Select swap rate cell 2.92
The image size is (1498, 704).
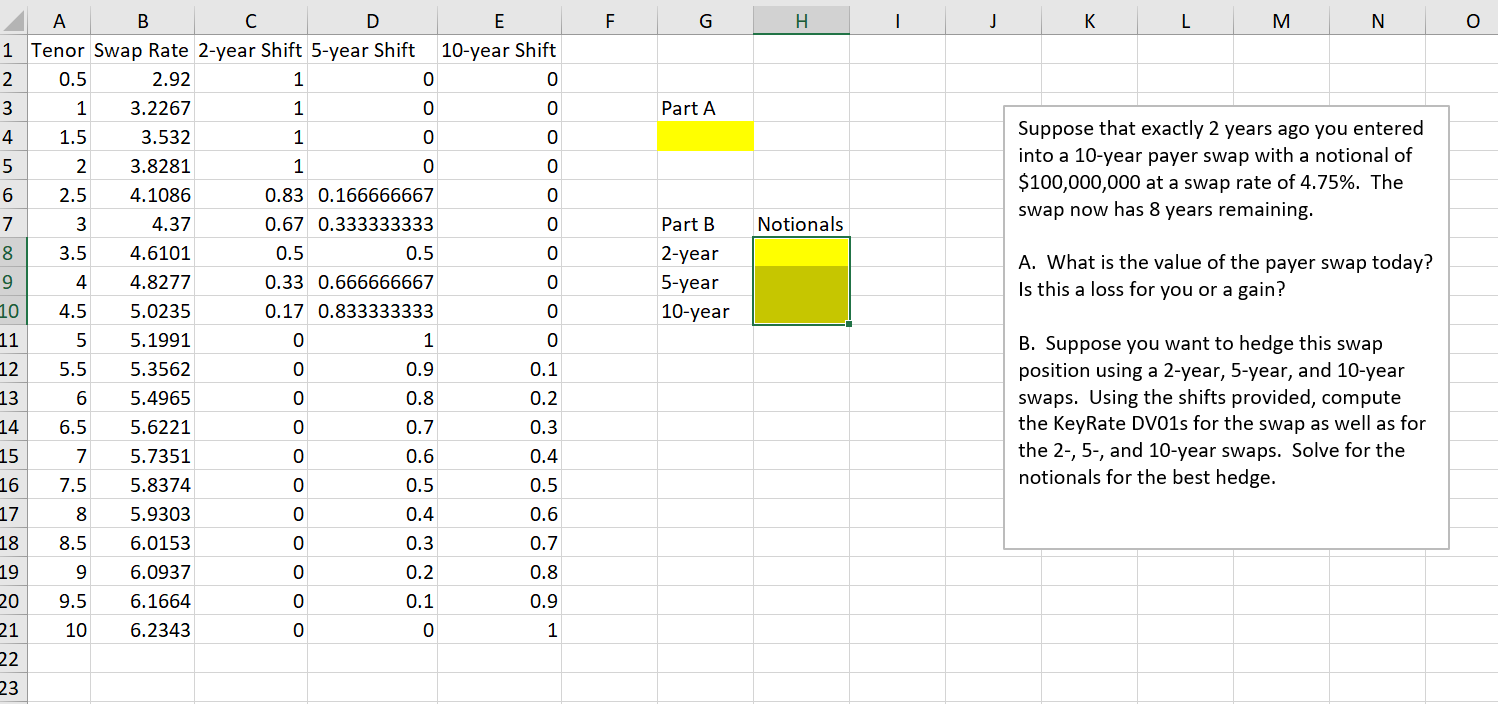[x=143, y=79]
